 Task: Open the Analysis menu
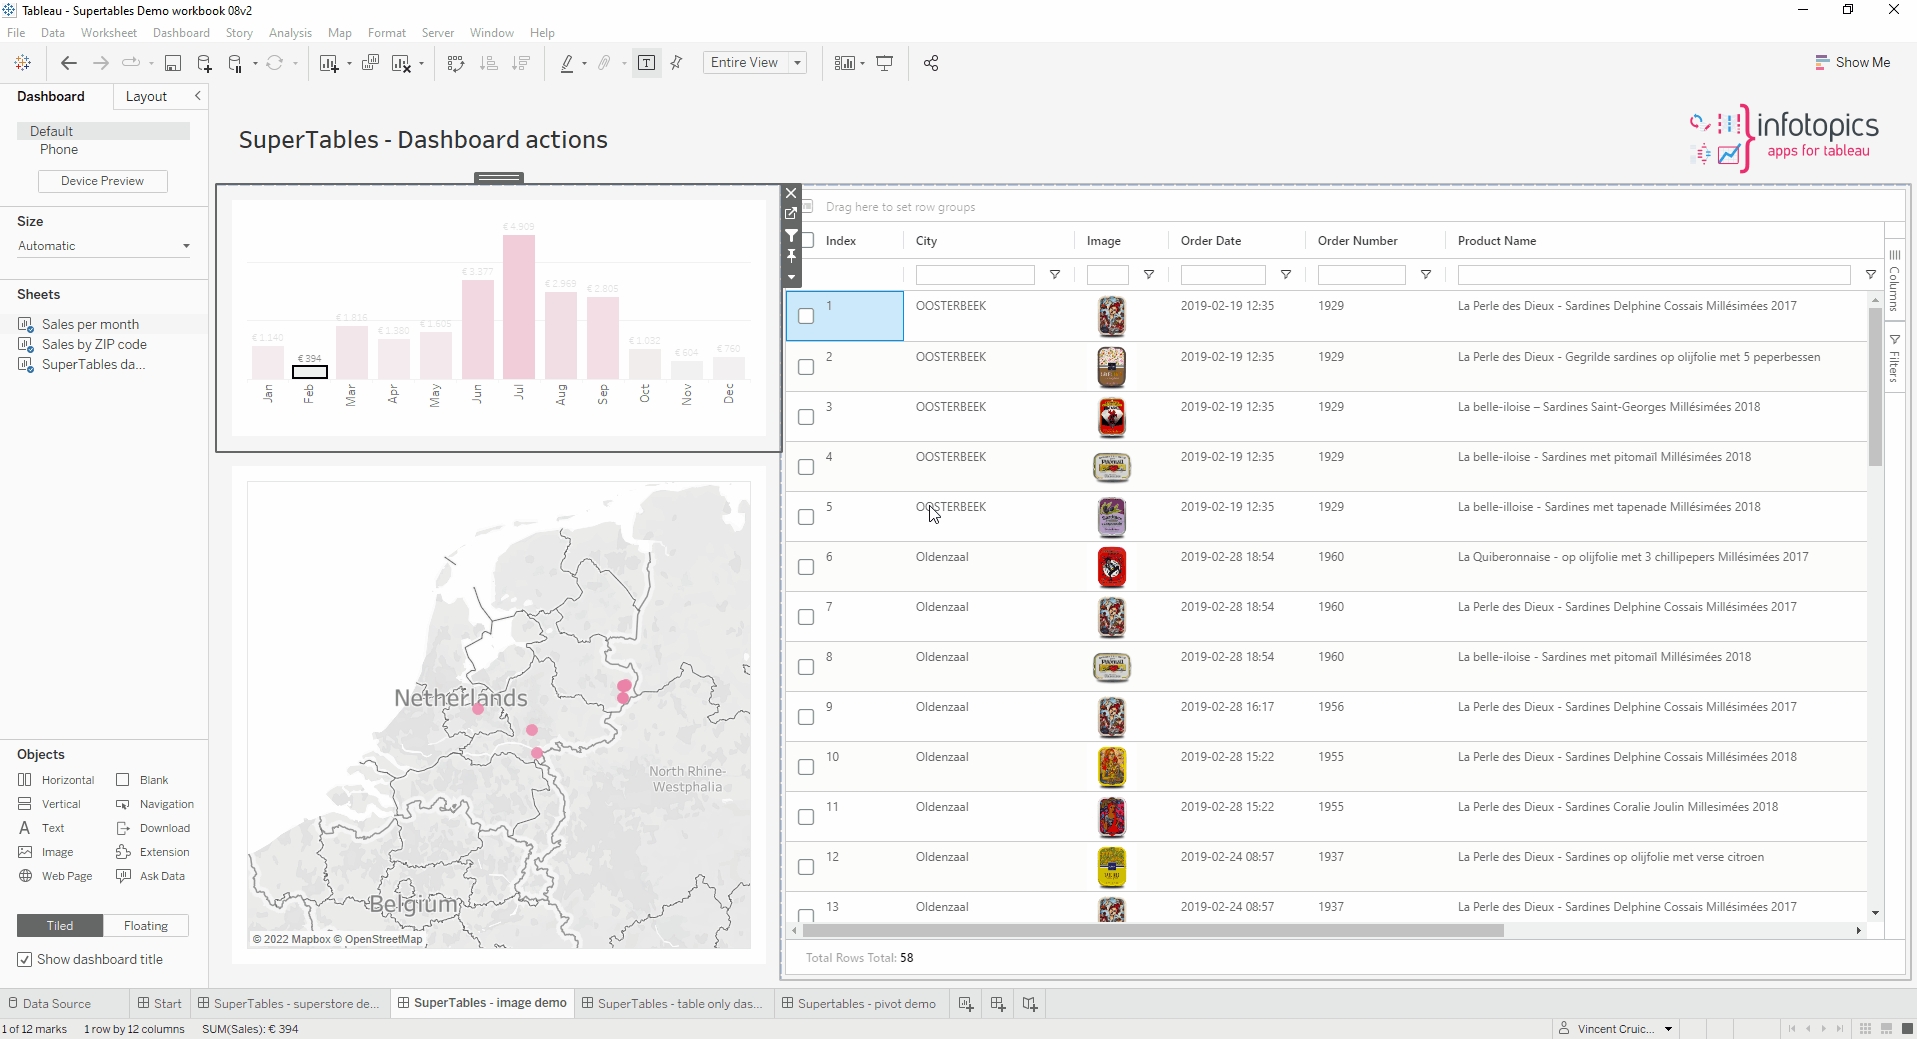290,33
